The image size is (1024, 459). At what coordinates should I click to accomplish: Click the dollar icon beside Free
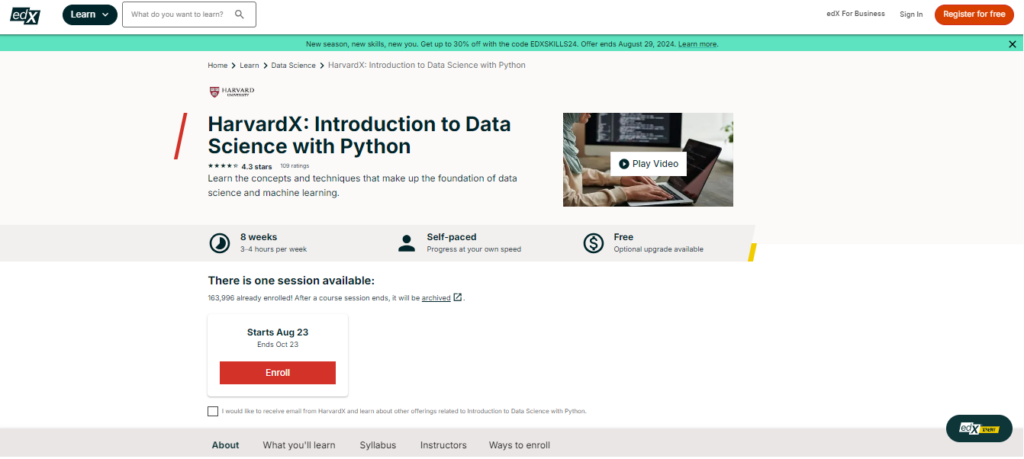click(x=593, y=243)
